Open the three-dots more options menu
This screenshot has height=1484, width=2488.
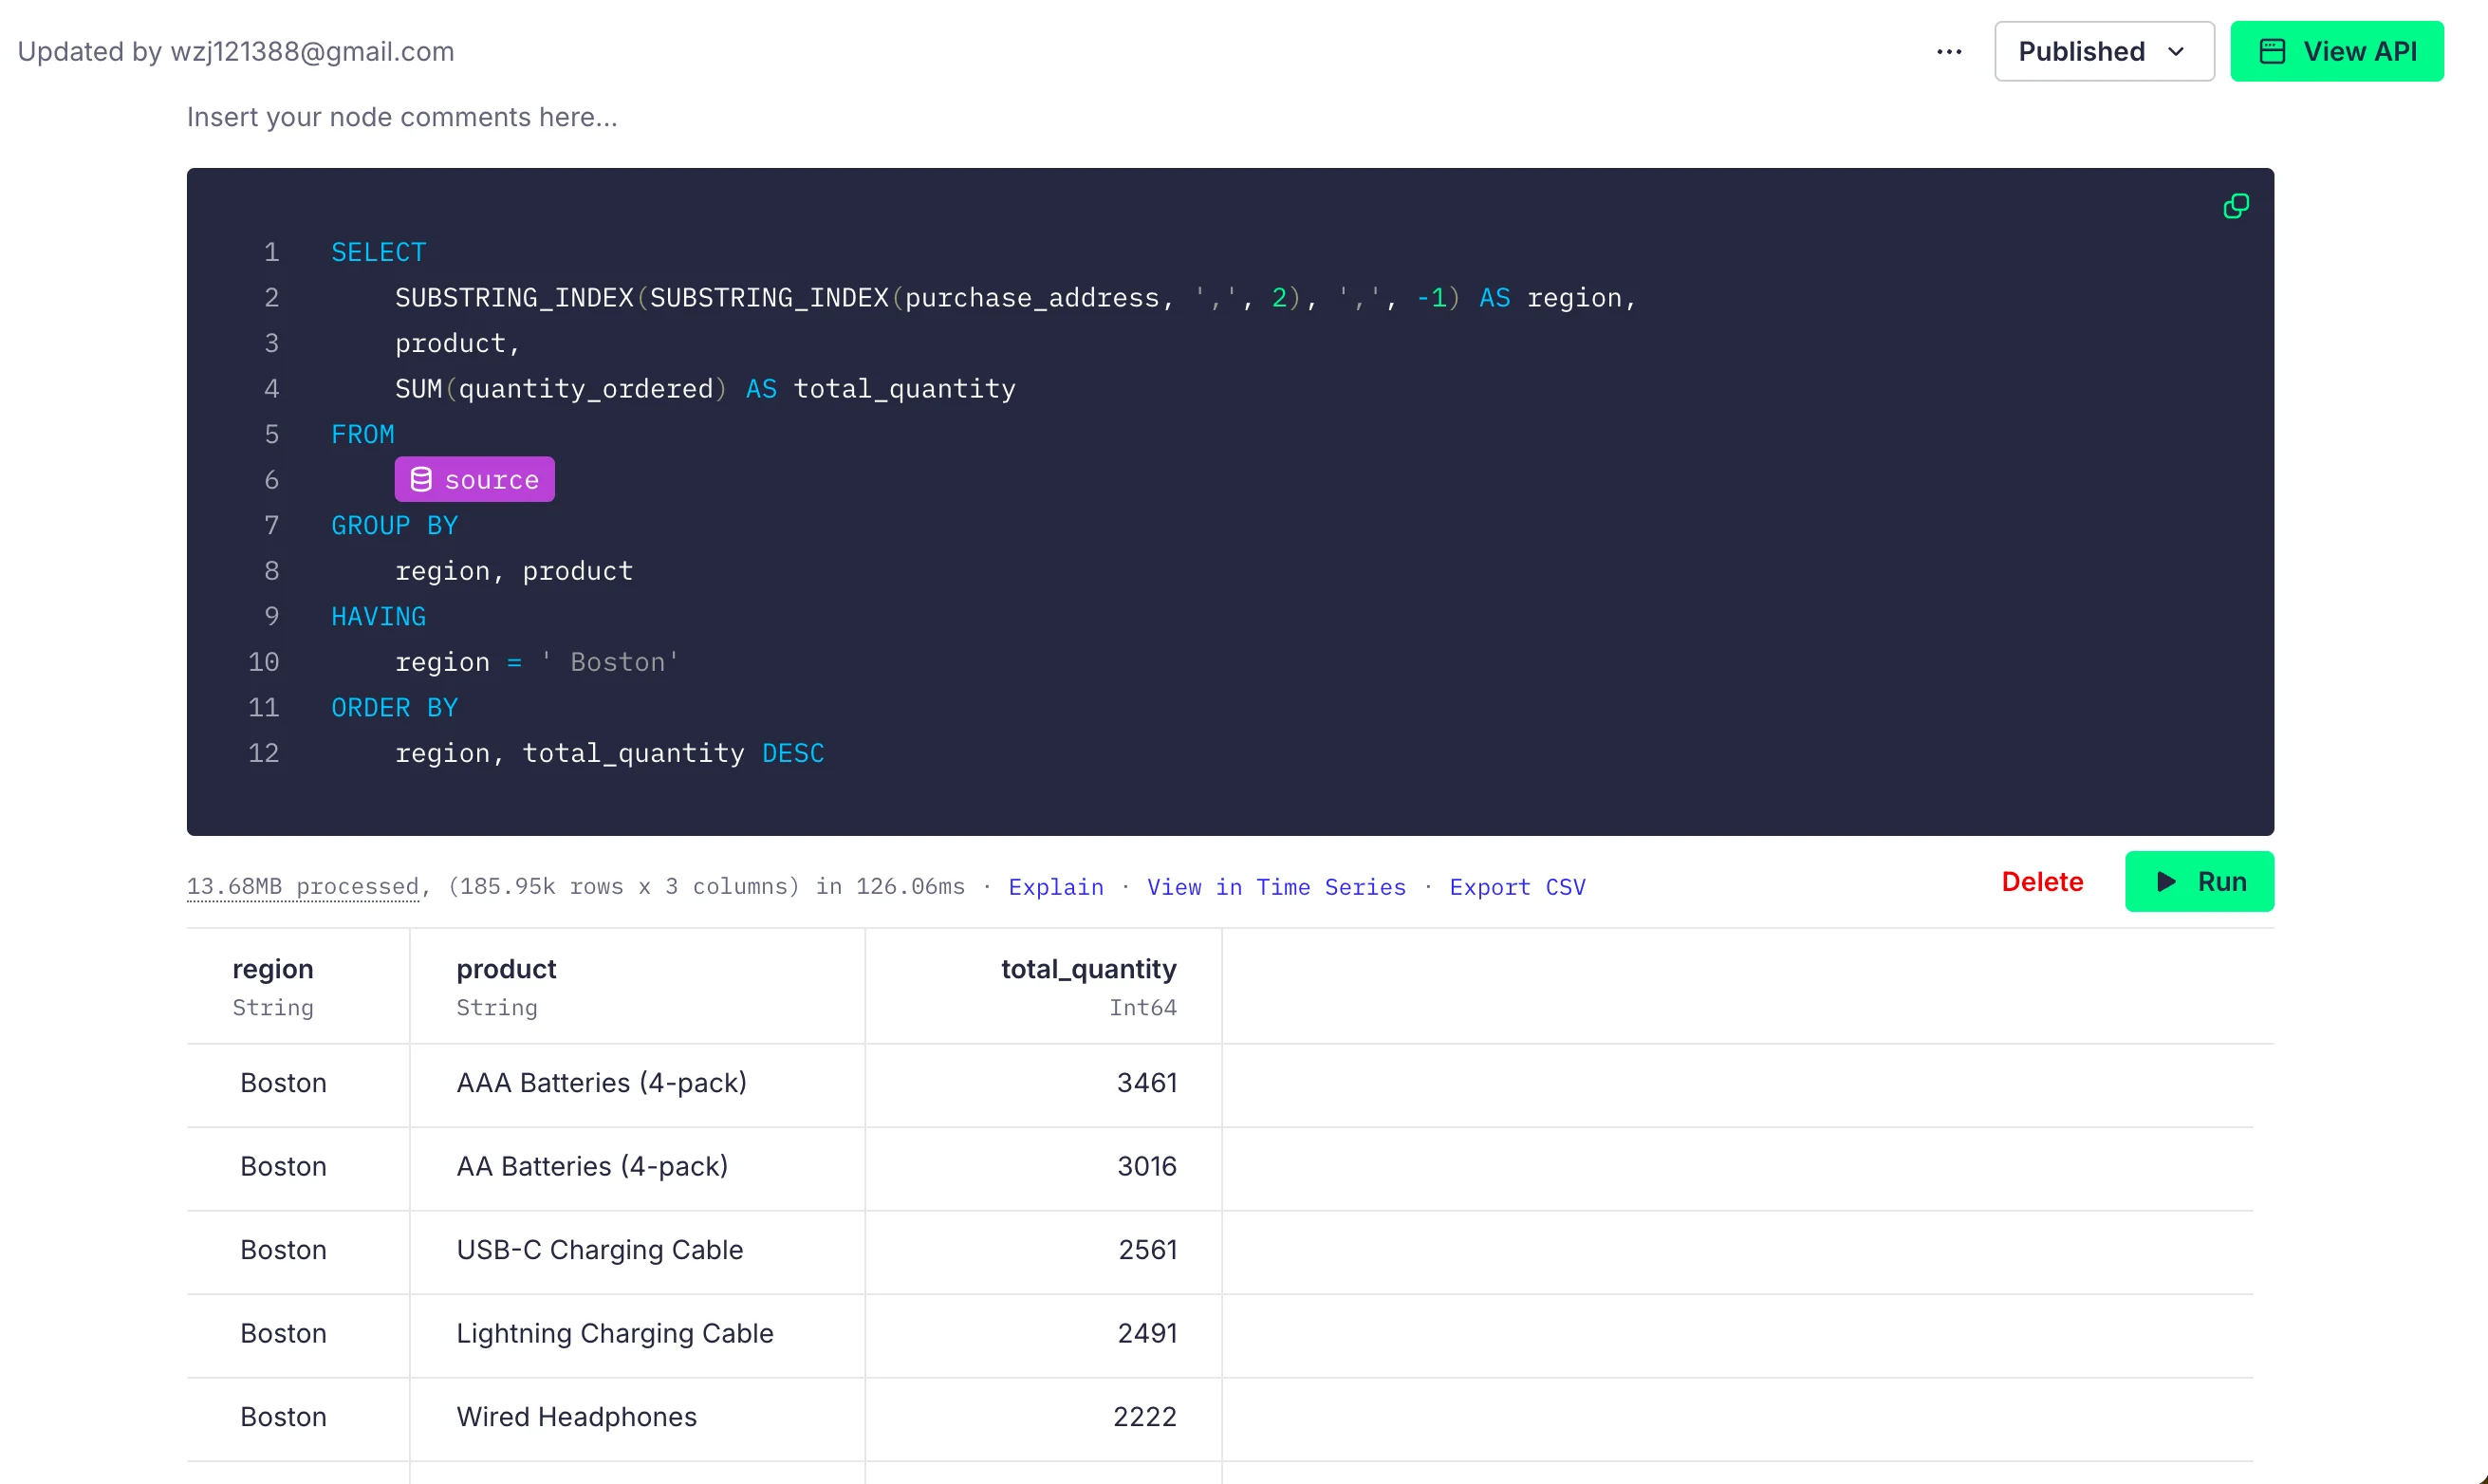[1948, 52]
